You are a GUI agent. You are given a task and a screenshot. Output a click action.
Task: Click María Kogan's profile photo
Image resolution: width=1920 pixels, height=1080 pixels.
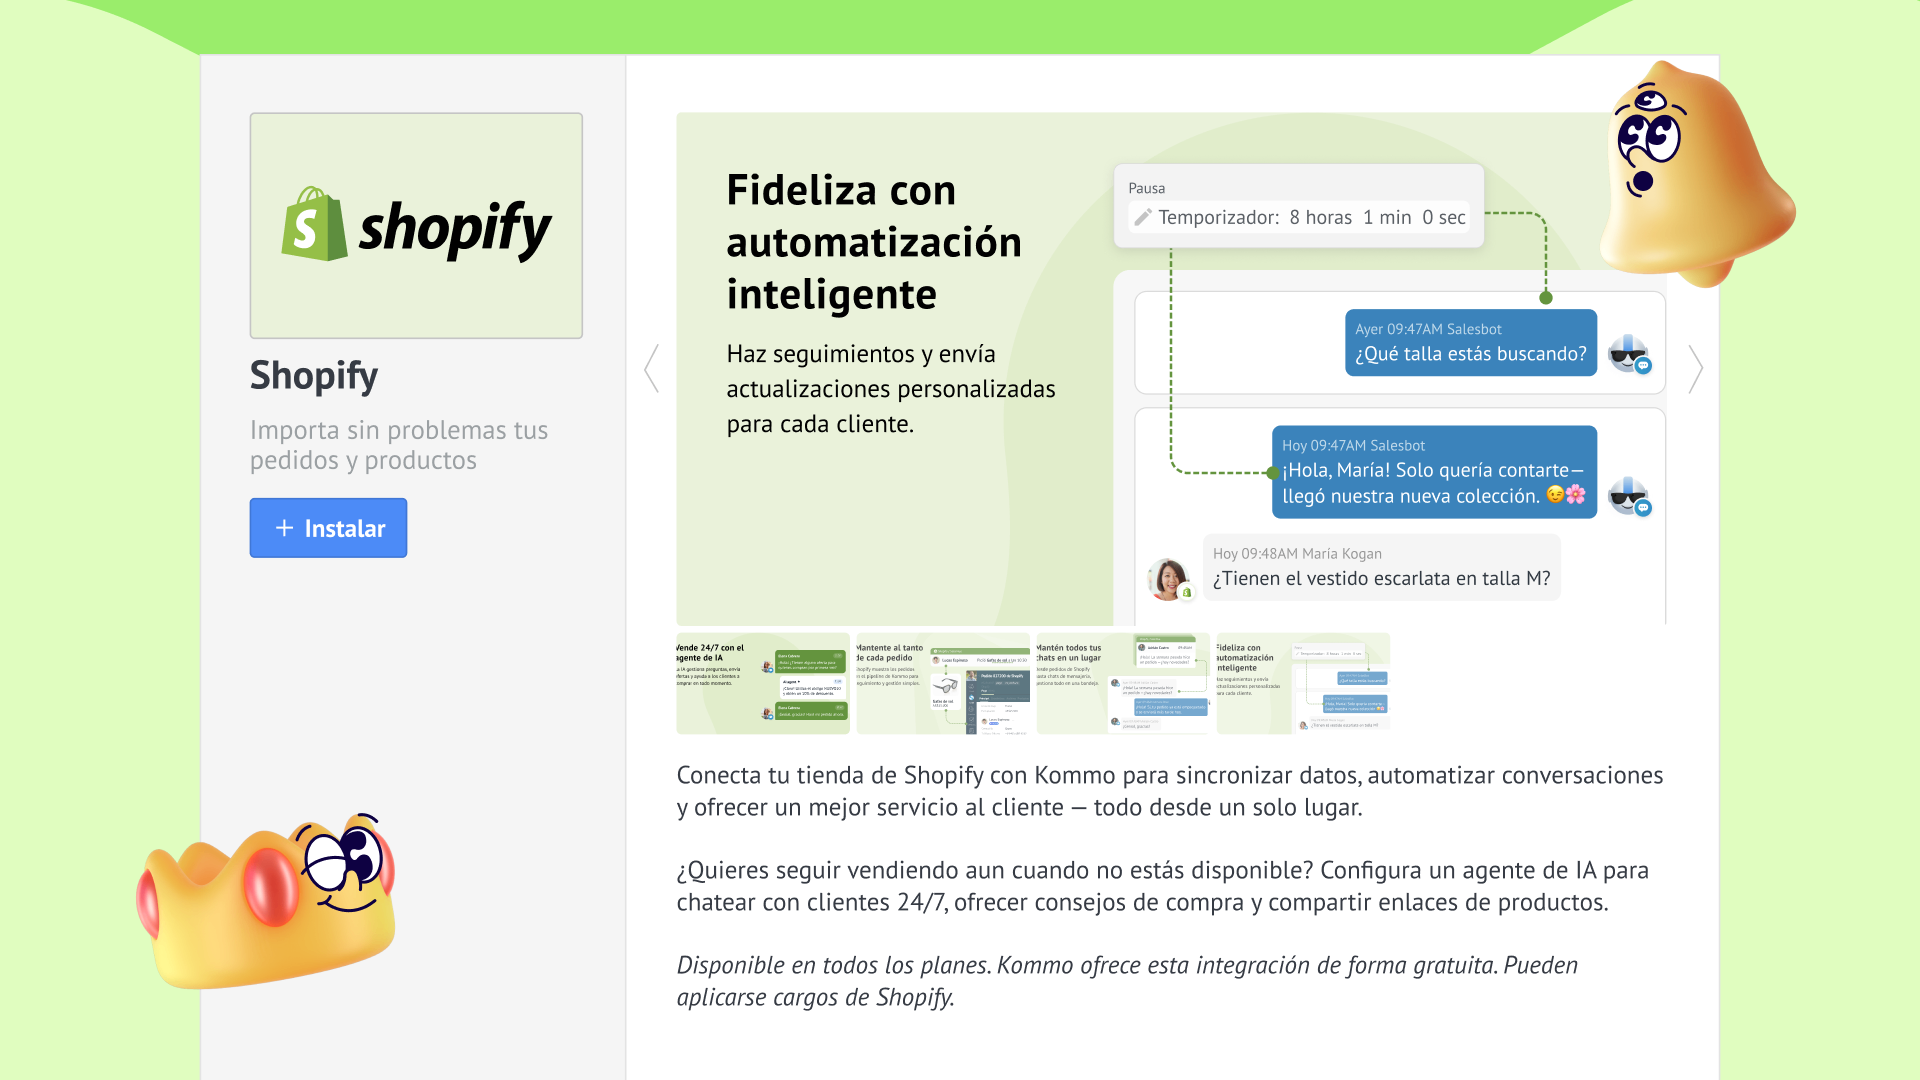[1167, 578]
